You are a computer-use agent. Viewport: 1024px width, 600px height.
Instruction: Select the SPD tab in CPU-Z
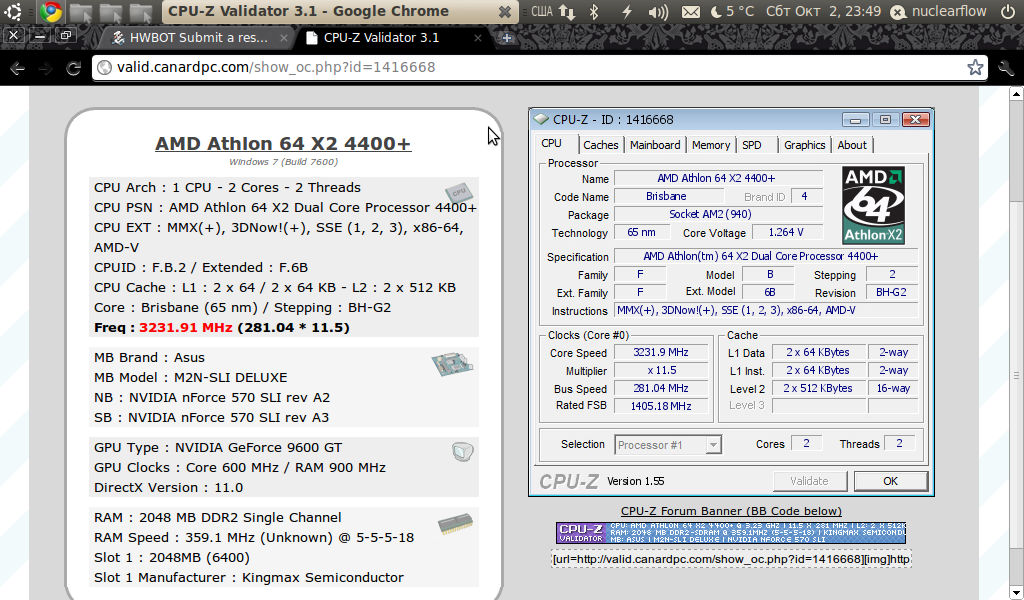click(752, 145)
